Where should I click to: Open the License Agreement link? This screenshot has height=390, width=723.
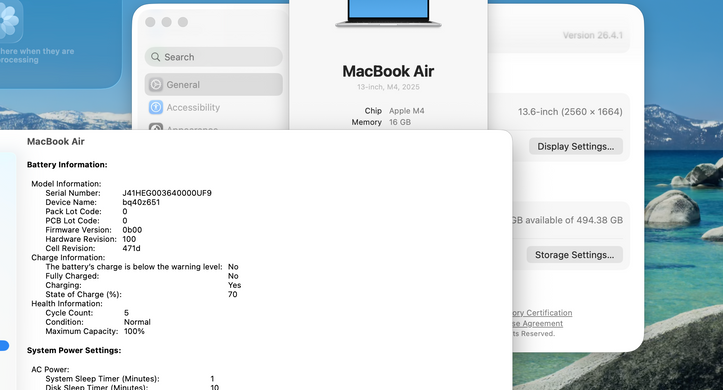(x=537, y=324)
